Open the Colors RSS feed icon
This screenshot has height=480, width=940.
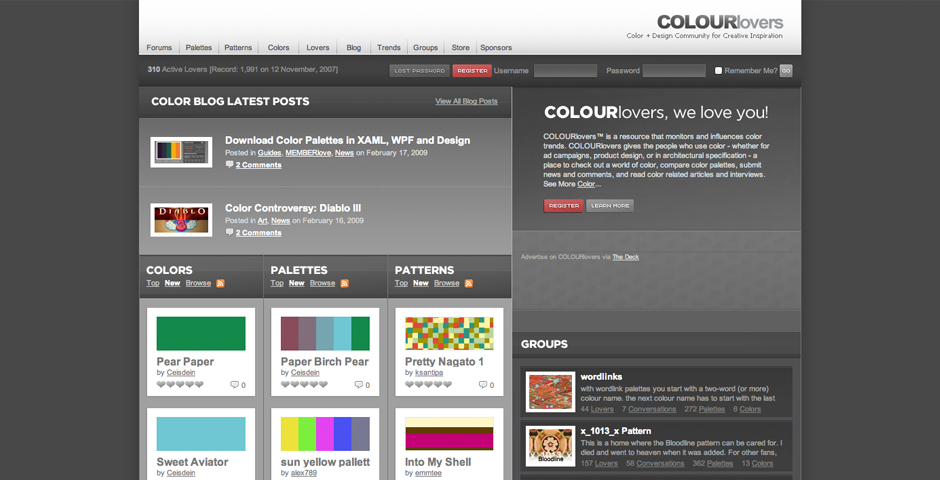coord(220,283)
